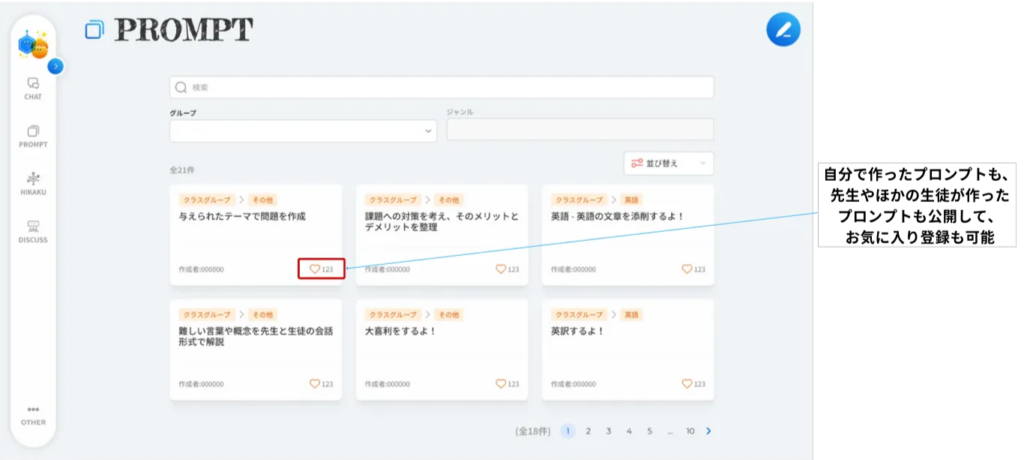Select the 英語 tag on 英訳するよ！ card

coord(631,314)
